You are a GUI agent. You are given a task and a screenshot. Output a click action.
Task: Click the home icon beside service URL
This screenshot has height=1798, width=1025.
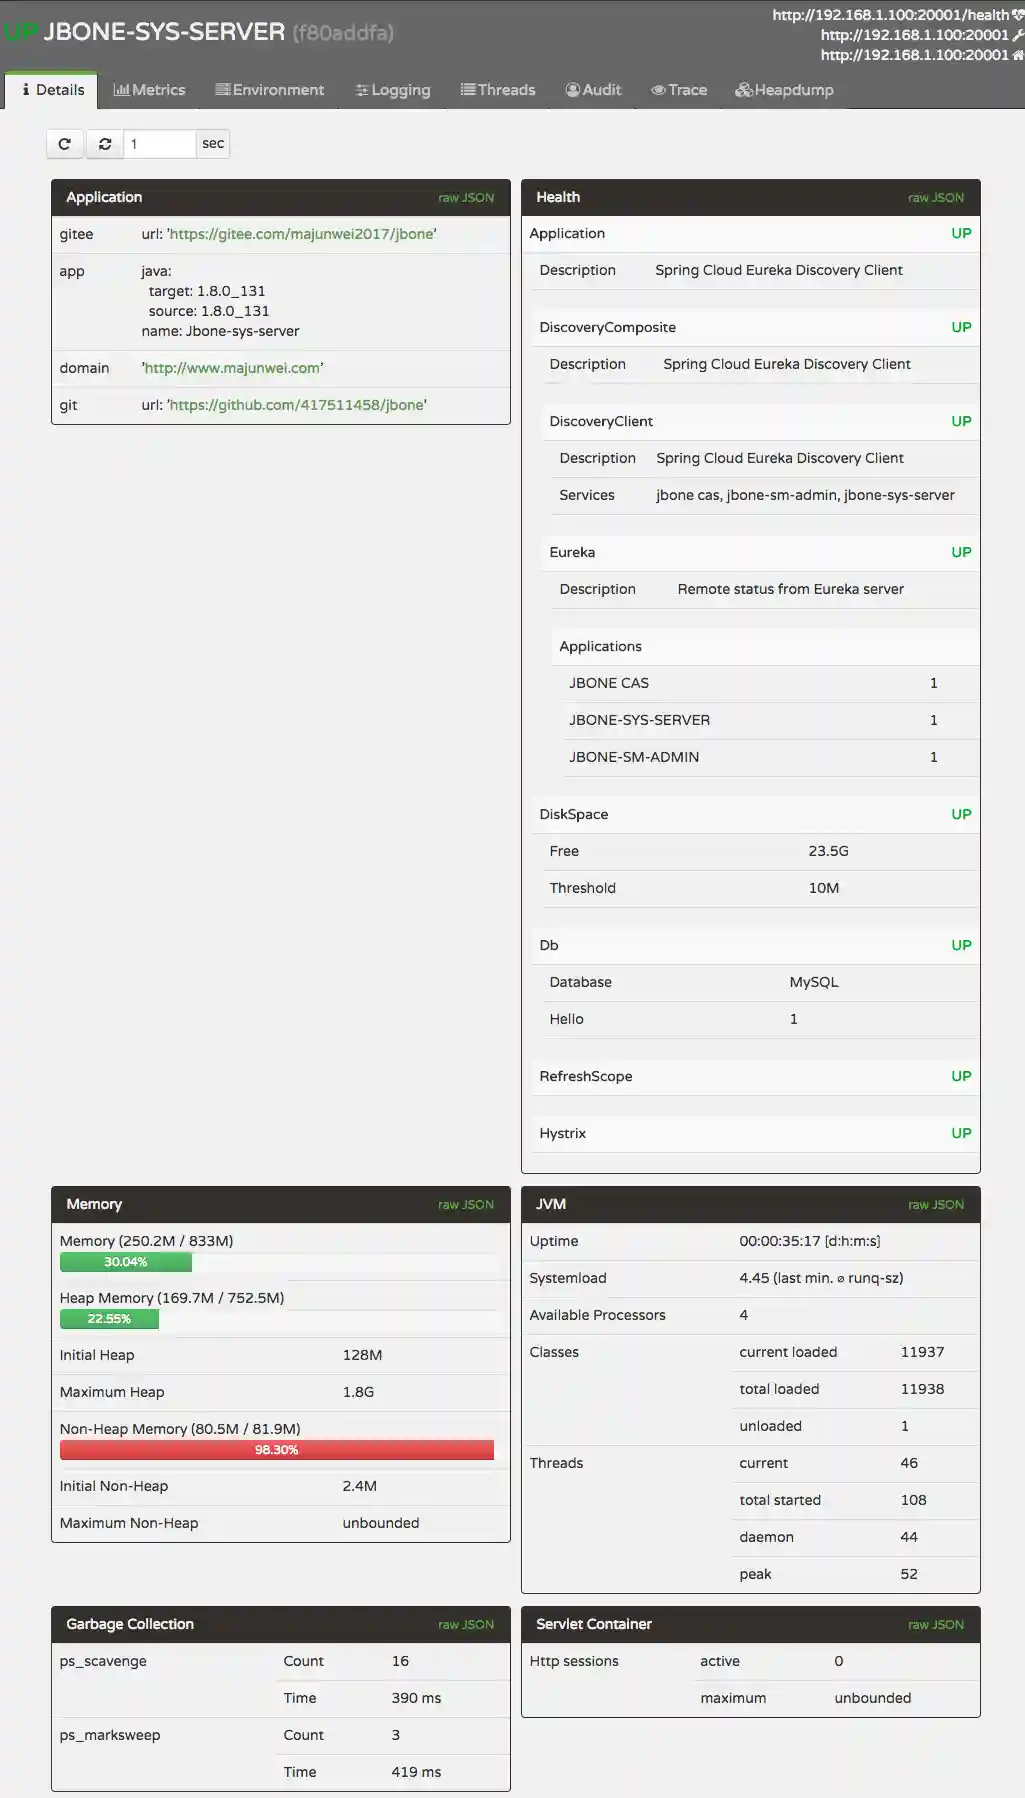point(1018,55)
